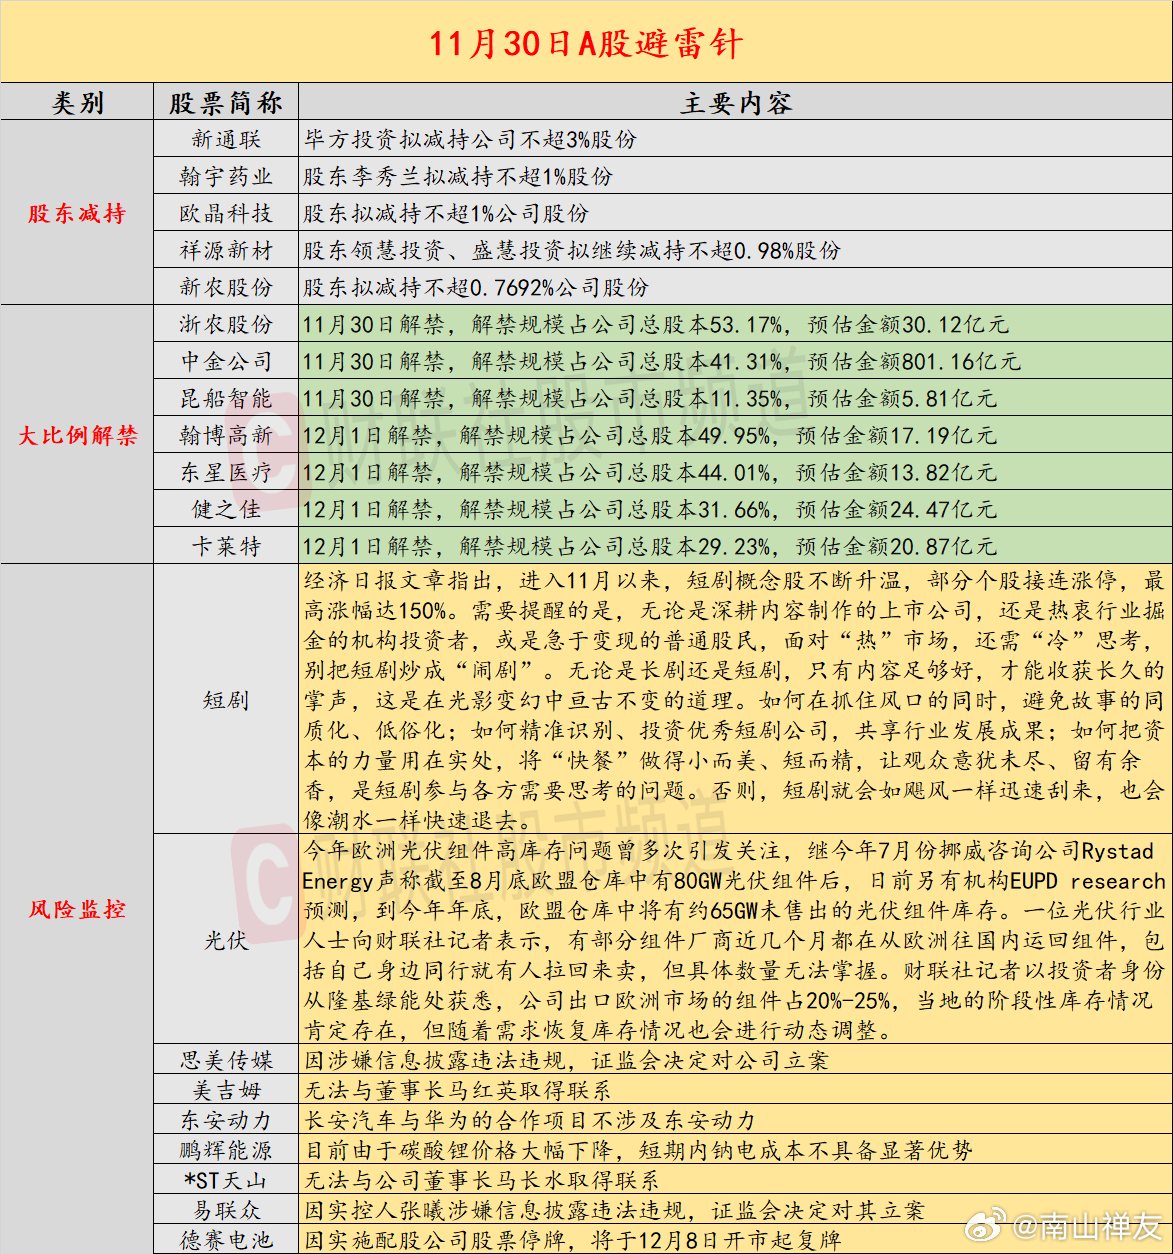Select stock name '卡莱特'
Image resolution: width=1173 pixels, height=1254 pixels.
click(x=226, y=546)
